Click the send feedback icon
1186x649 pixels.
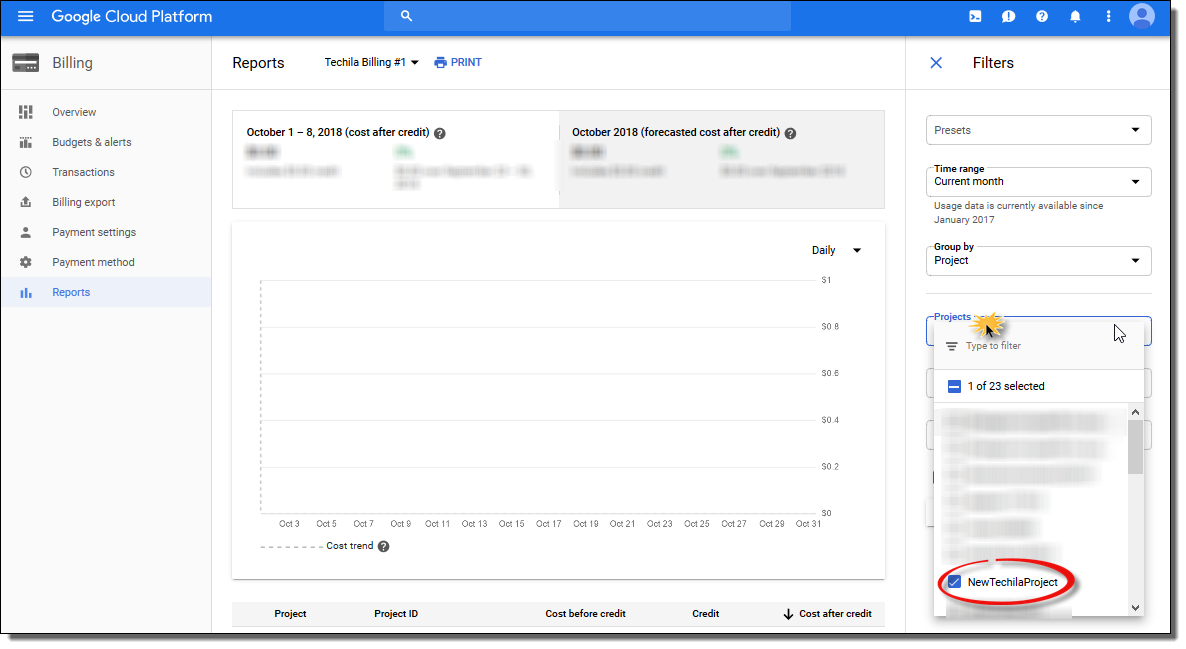click(x=1009, y=17)
